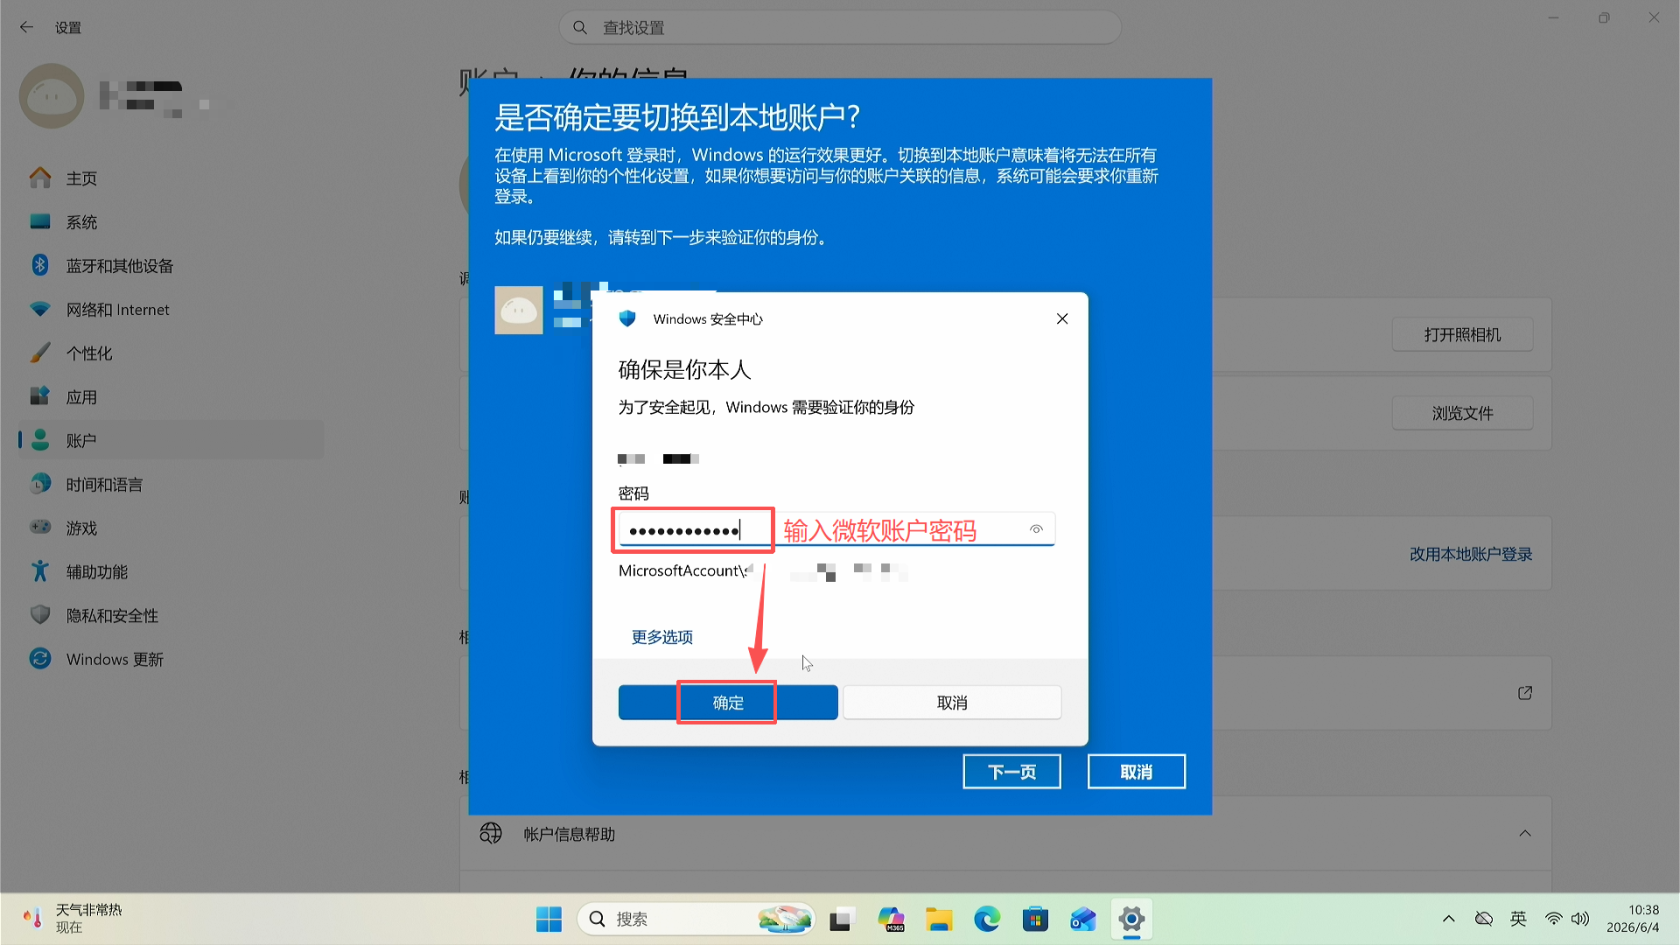1680x945 pixels.
Task: Close the Windows 安全中心 dialog
Action: [1062, 319]
